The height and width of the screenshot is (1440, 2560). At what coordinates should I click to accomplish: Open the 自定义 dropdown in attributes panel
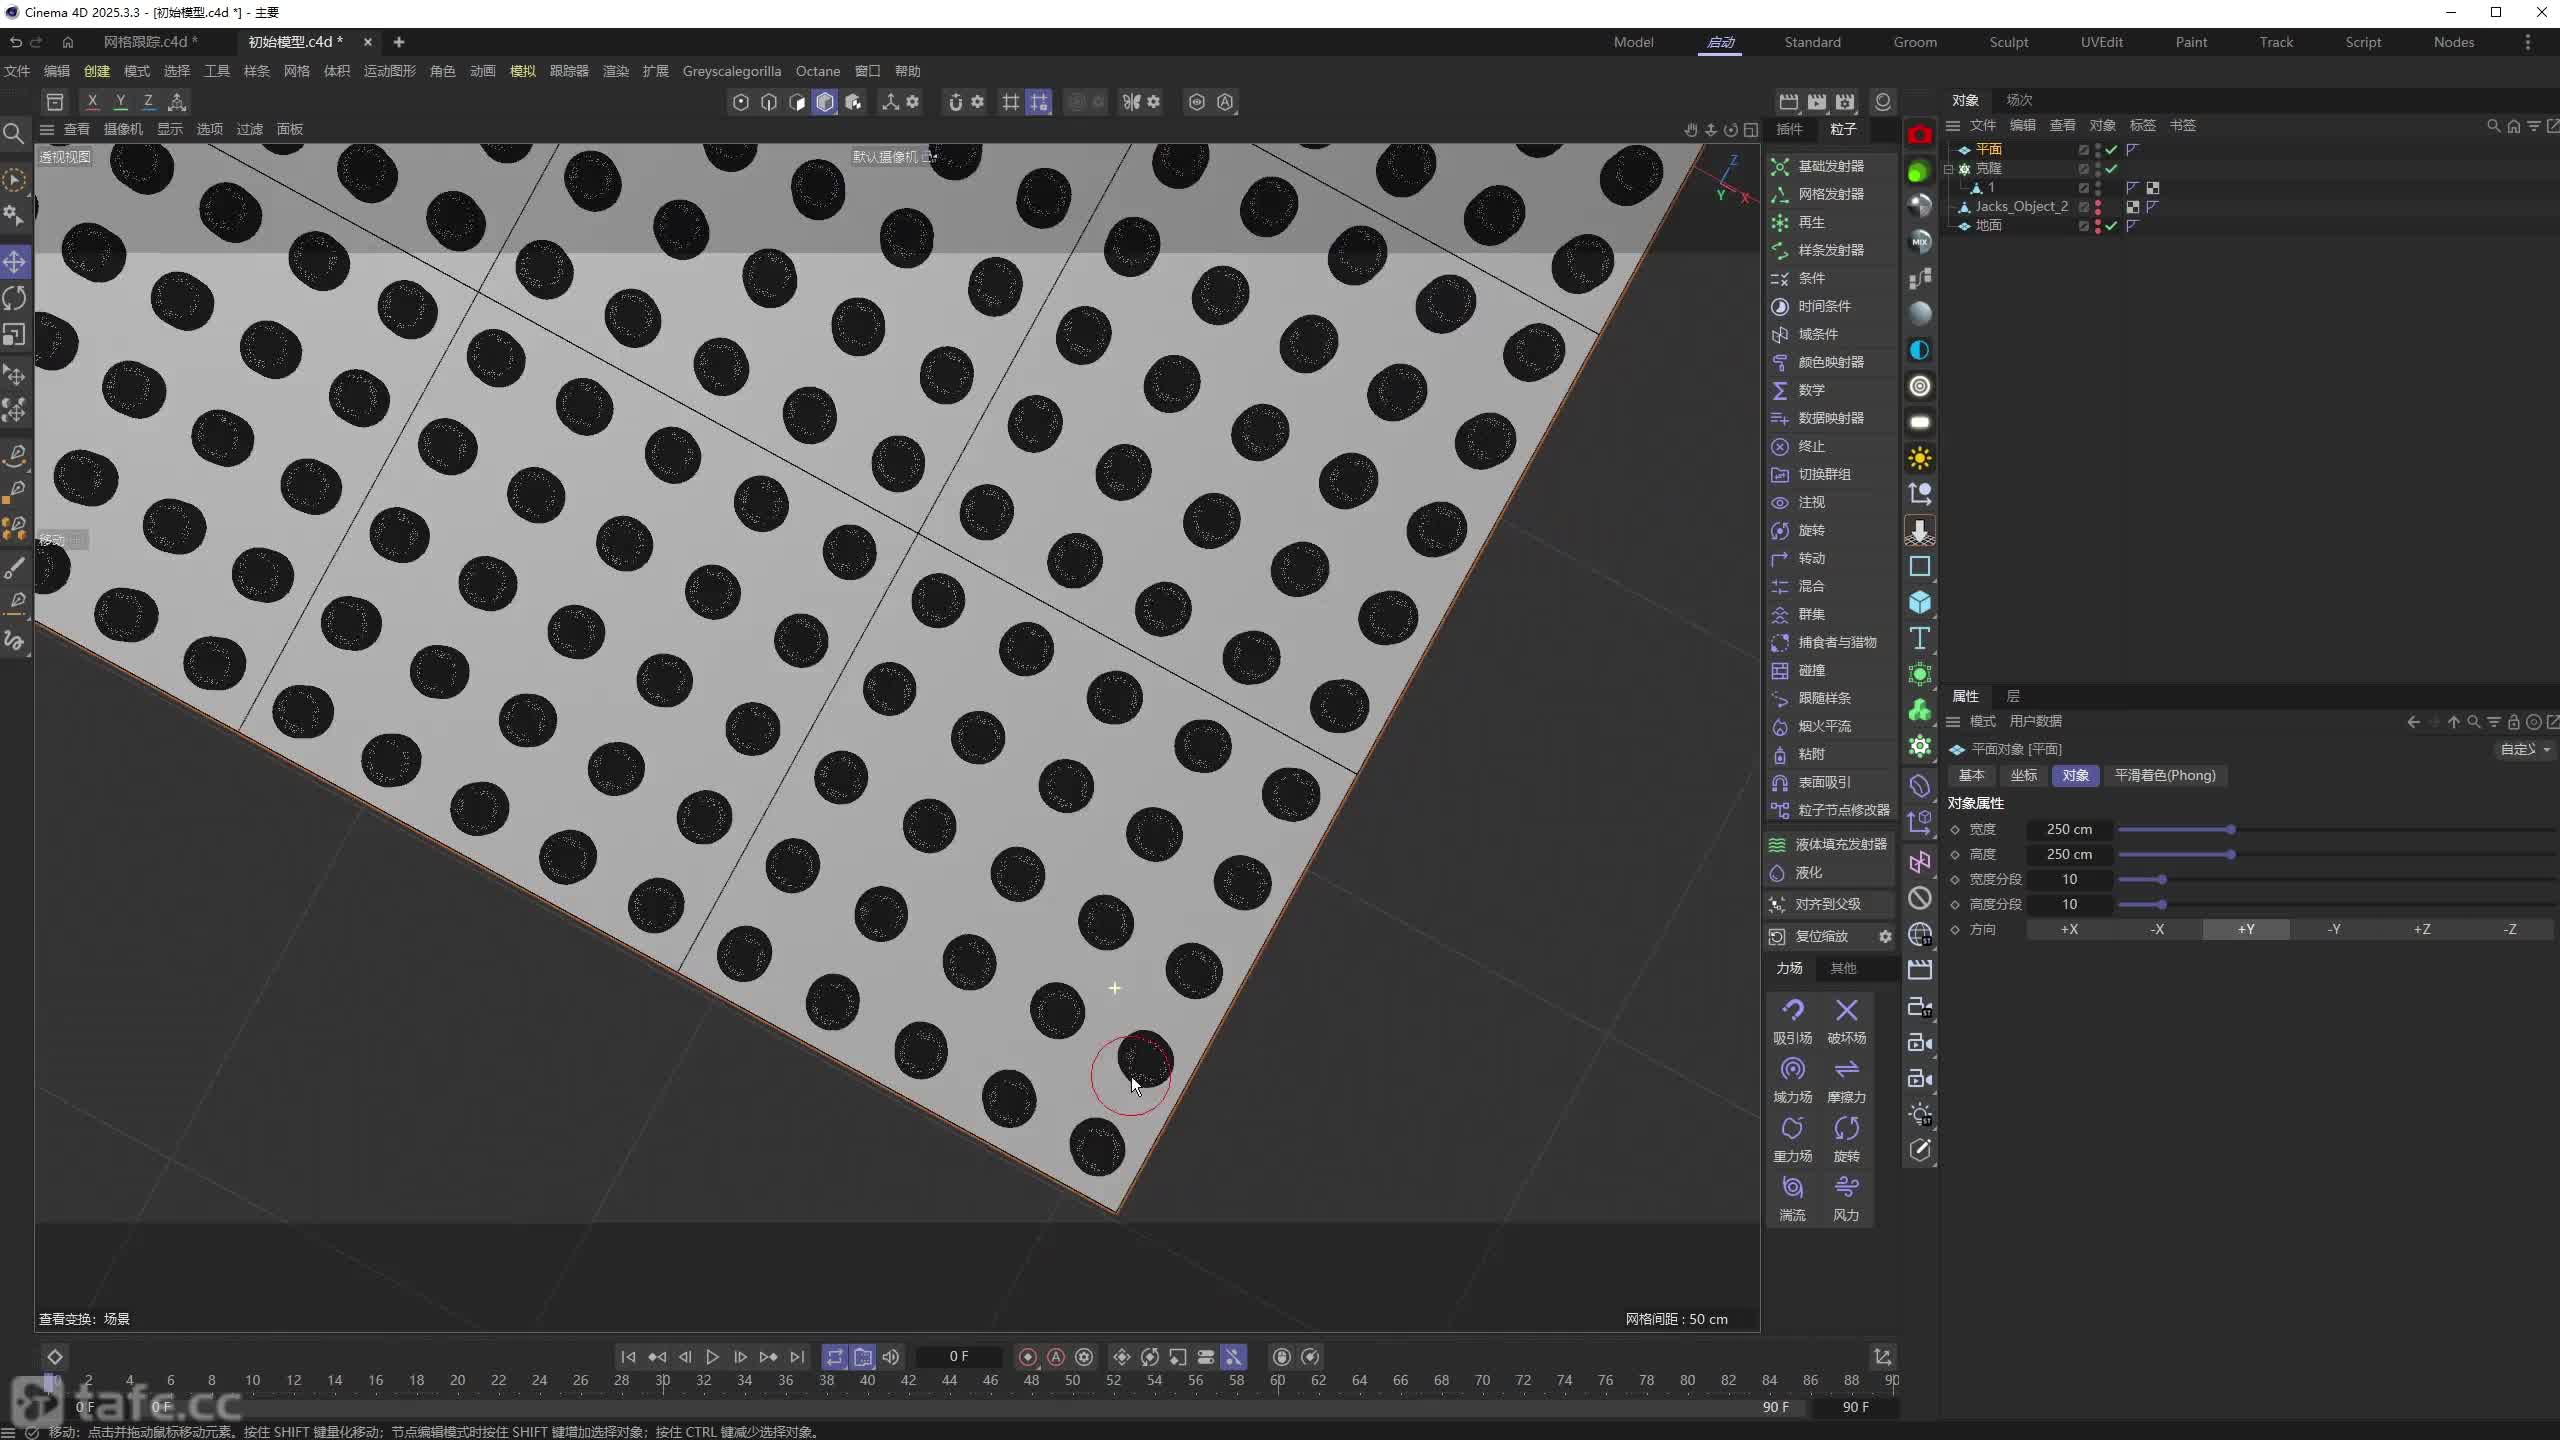click(x=2524, y=749)
